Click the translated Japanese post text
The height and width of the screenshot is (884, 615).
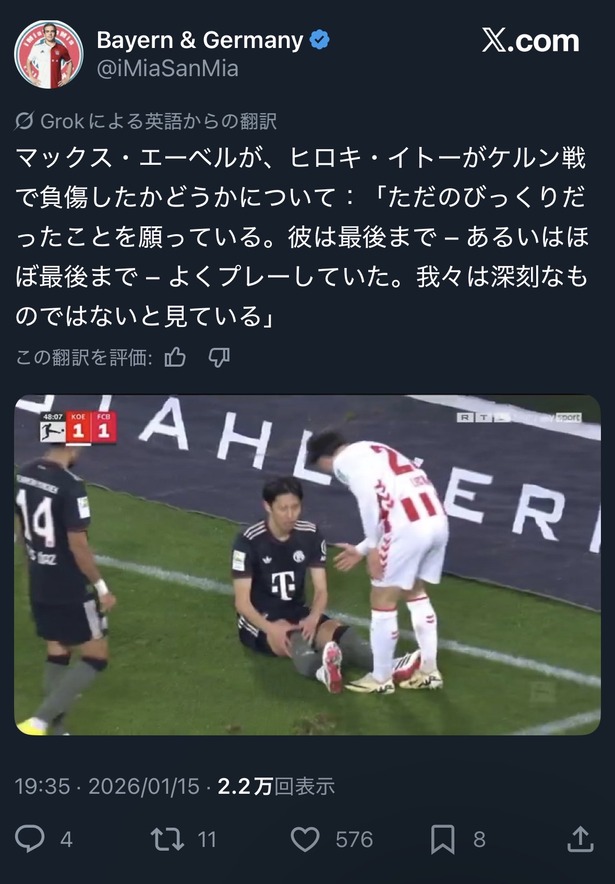pyautogui.click(x=302, y=236)
